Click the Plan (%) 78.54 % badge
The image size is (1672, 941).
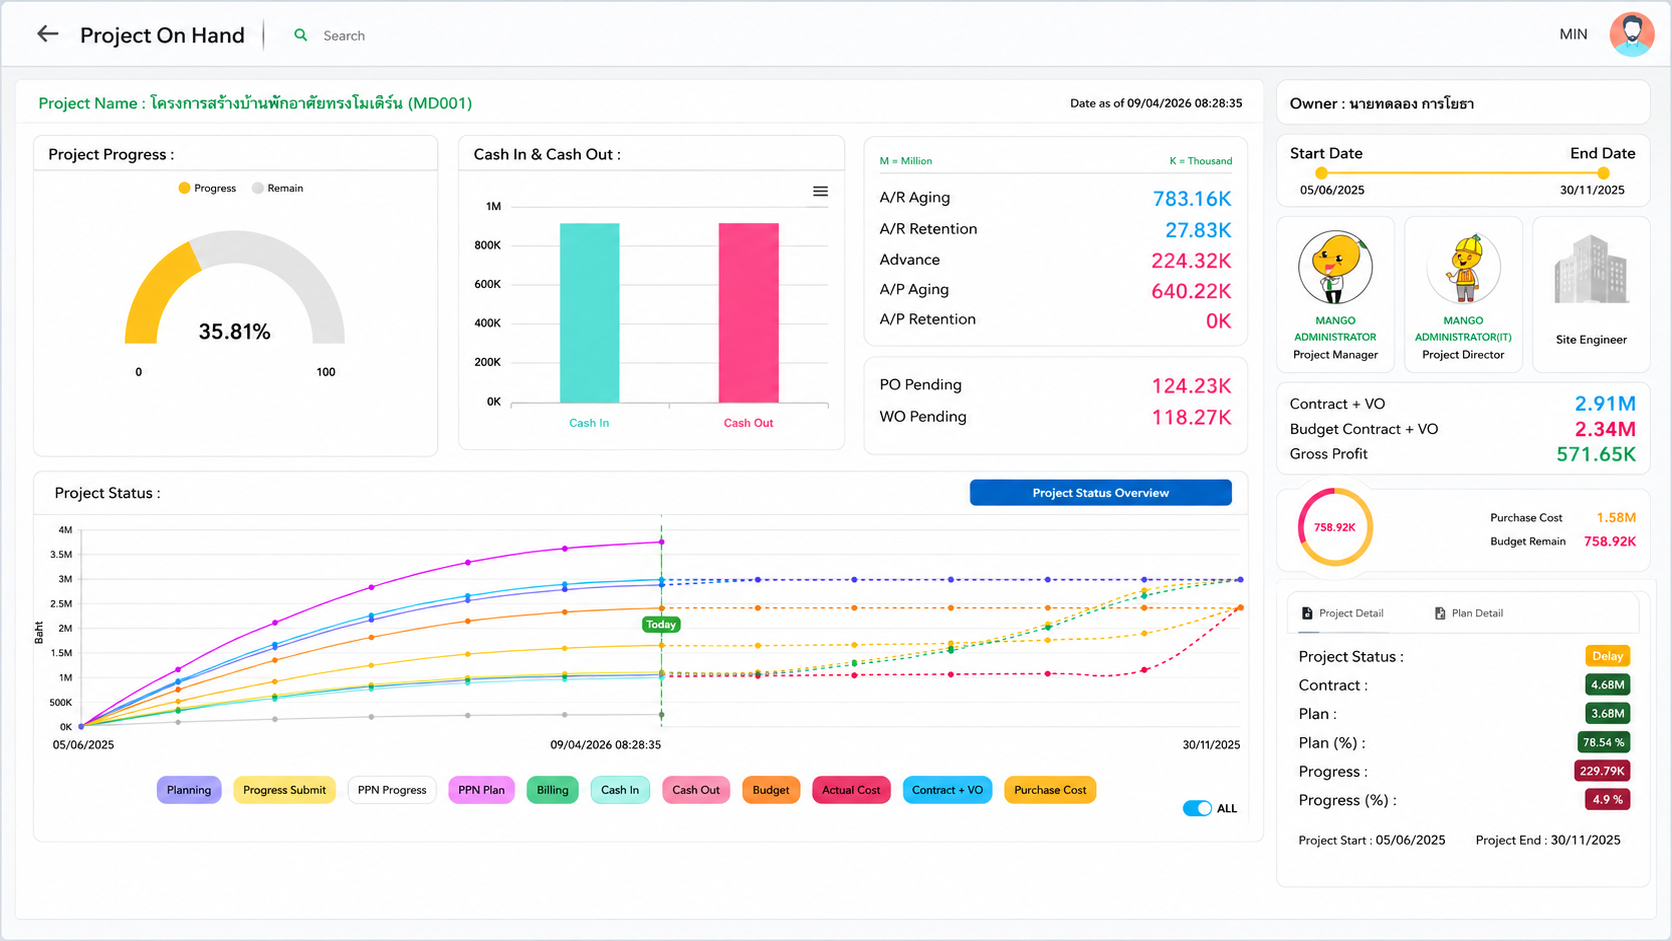[1604, 742]
